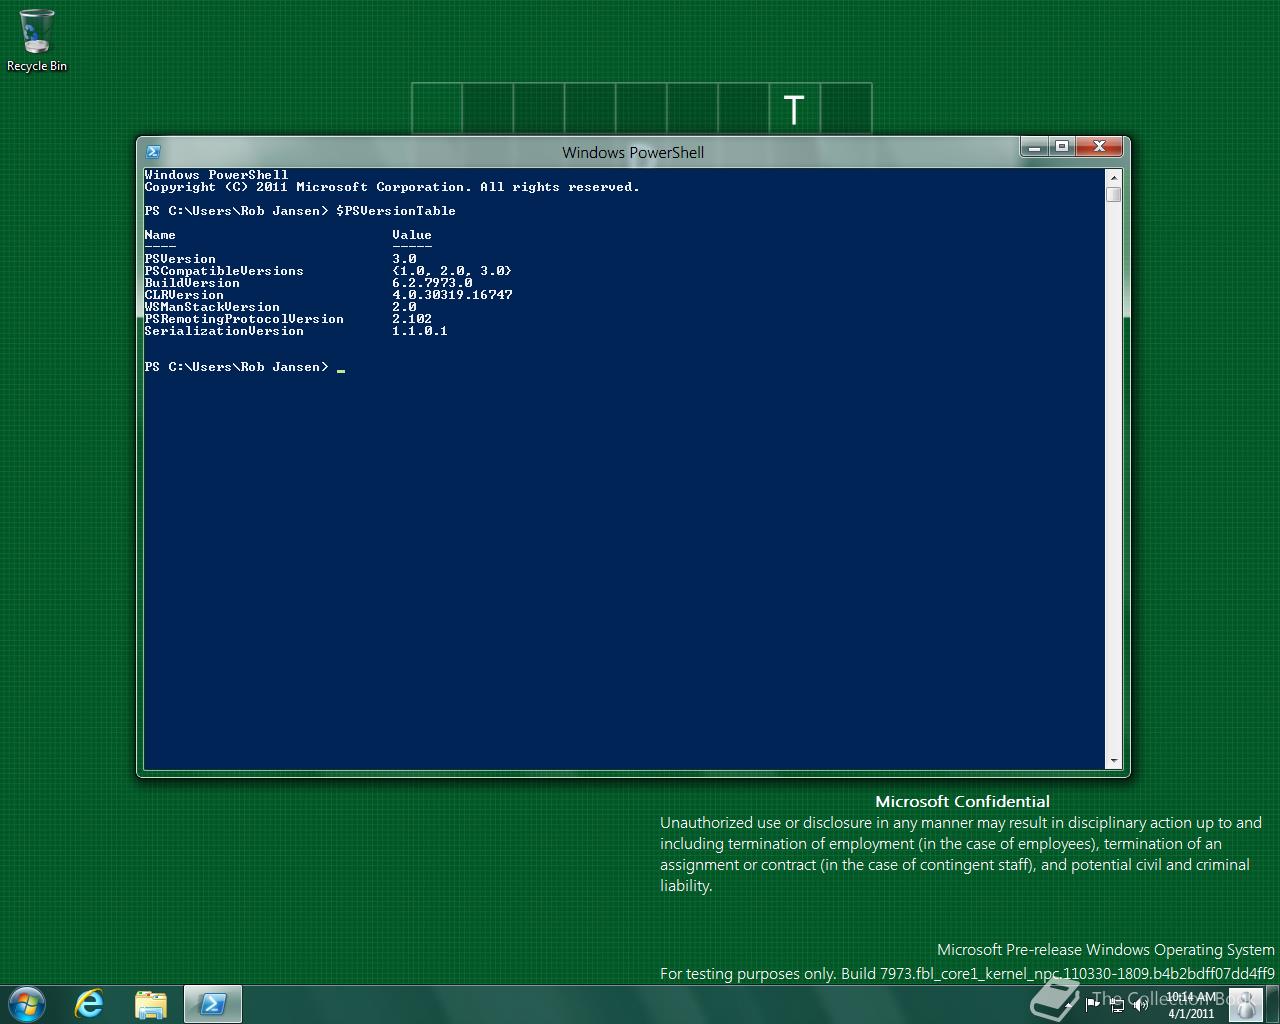Click the tile showing letter T
The height and width of the screenshot is (1024, 1280).
pyautogui.click(x=794, y=109)
